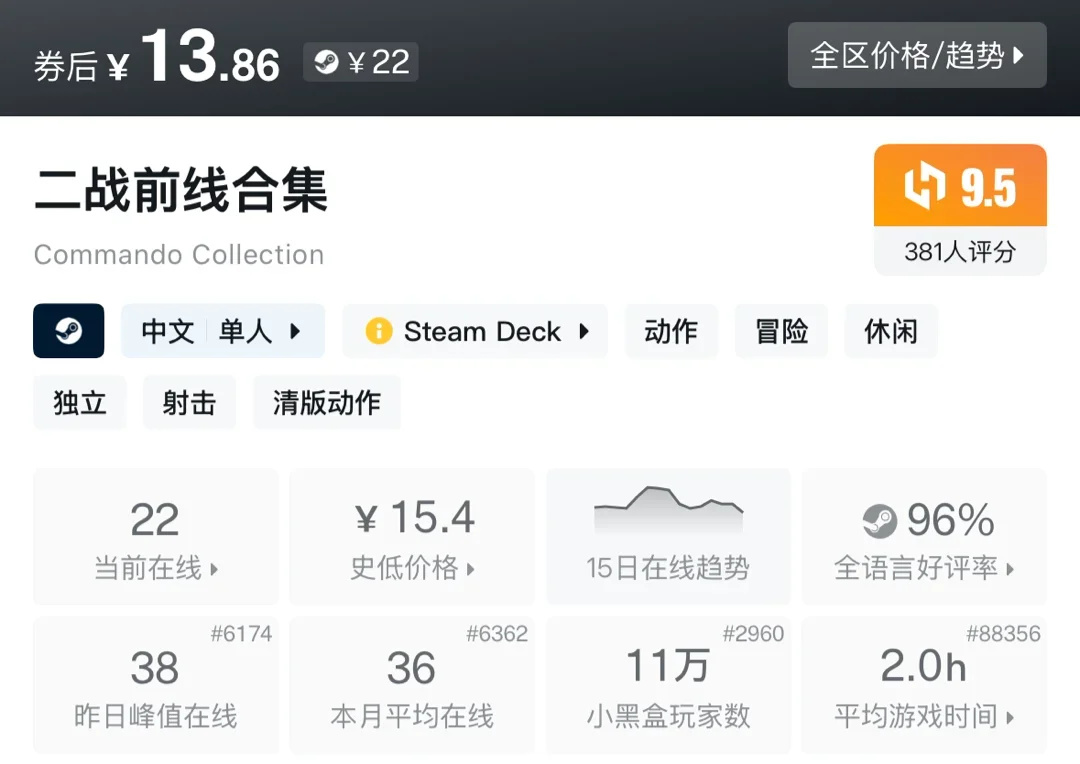Click the Steam Deck yellow info icon
Viewport: 1080px width, 764px height.
point(379,331)
